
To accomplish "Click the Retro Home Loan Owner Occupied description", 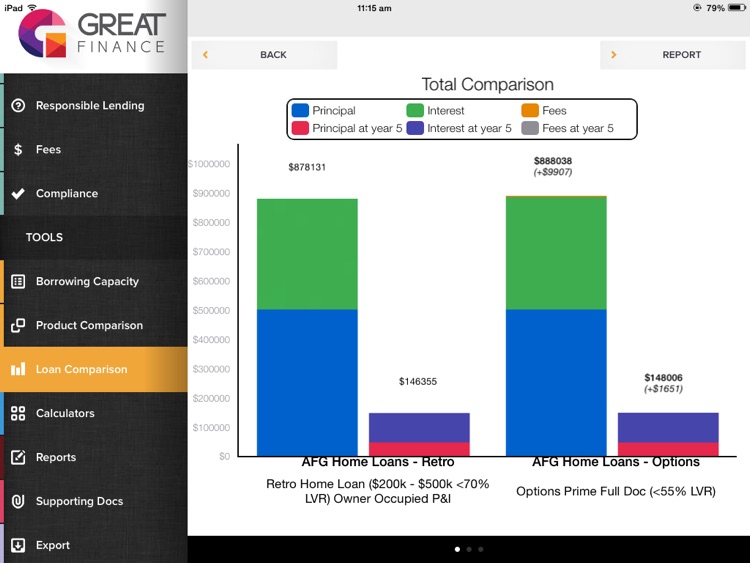I will point(378,491).
